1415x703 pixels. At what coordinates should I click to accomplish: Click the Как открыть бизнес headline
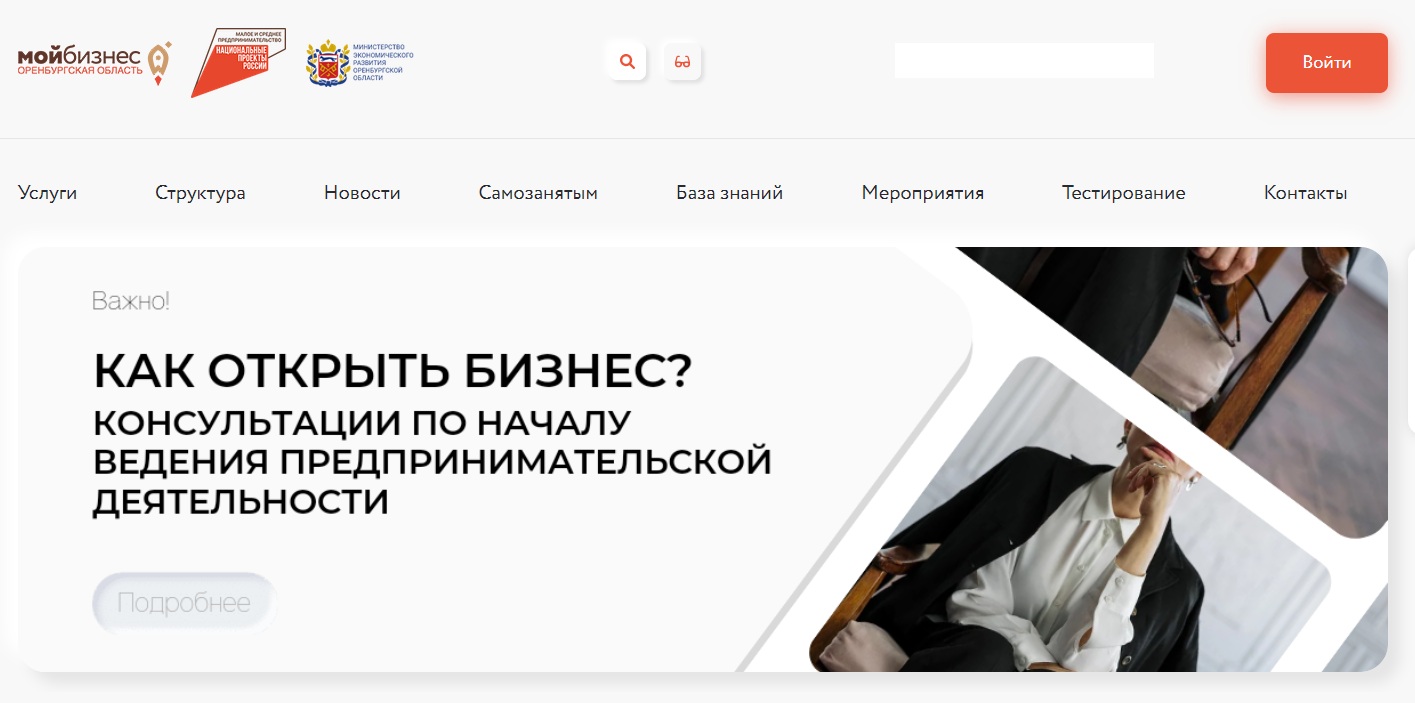pos(393,371)
